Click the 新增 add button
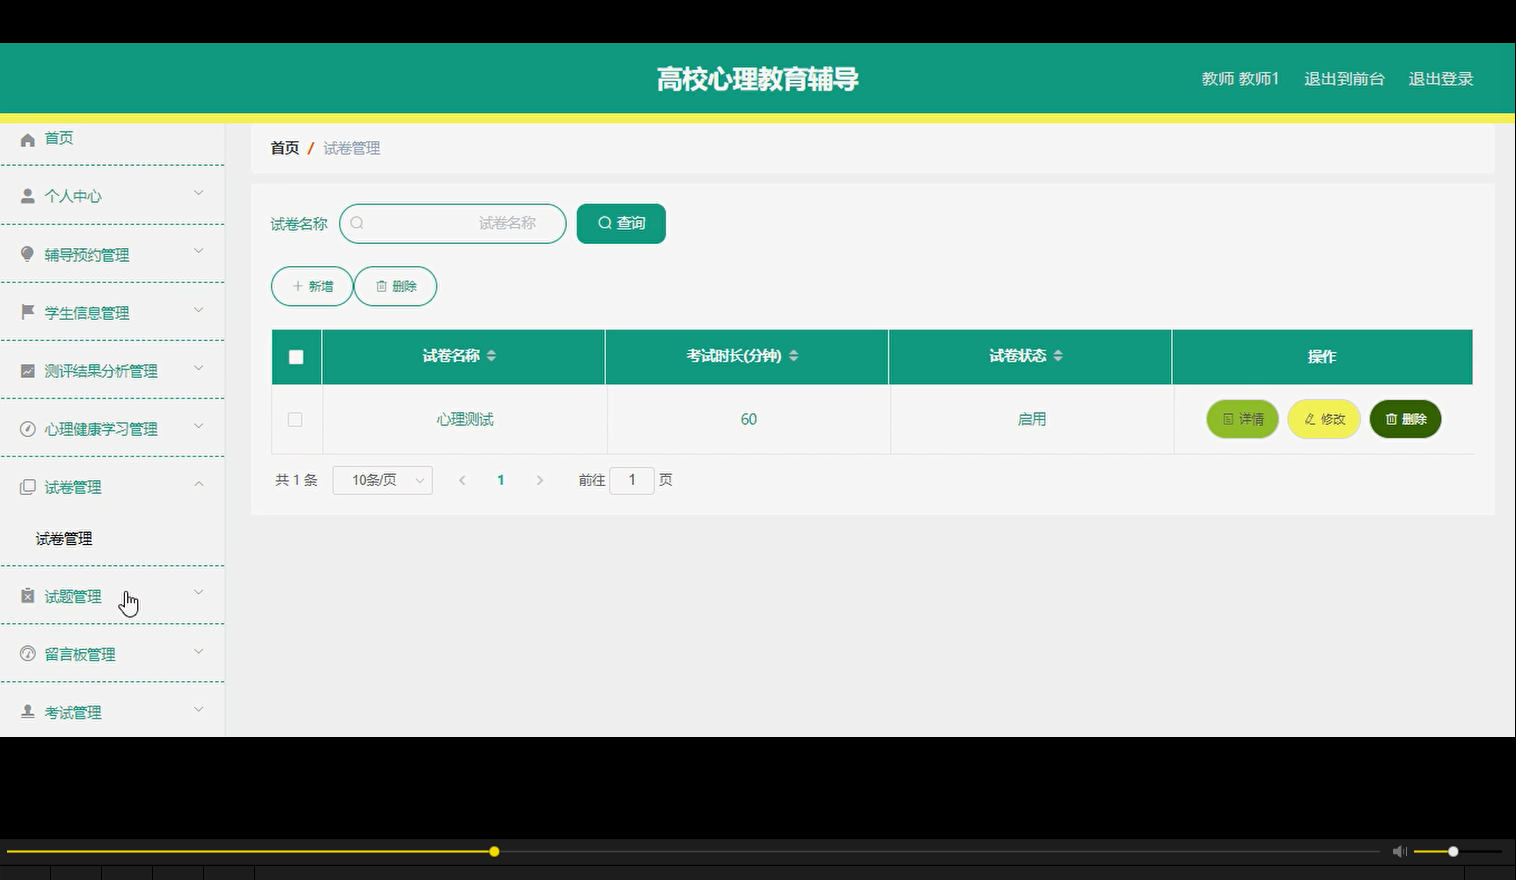 click(312, 286)
